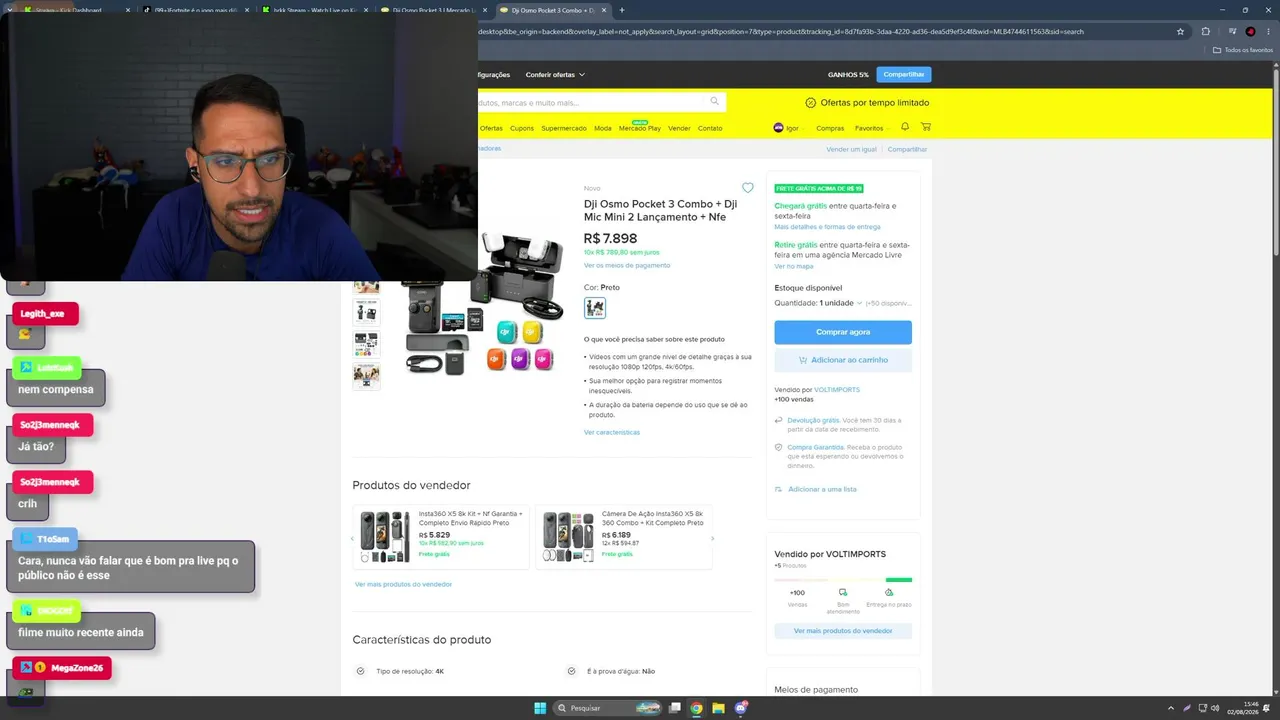The height and width of the screenshot is (720, 1280).
Task: Open File Explorer from the taskbar
Action: [x=718, y=708]
